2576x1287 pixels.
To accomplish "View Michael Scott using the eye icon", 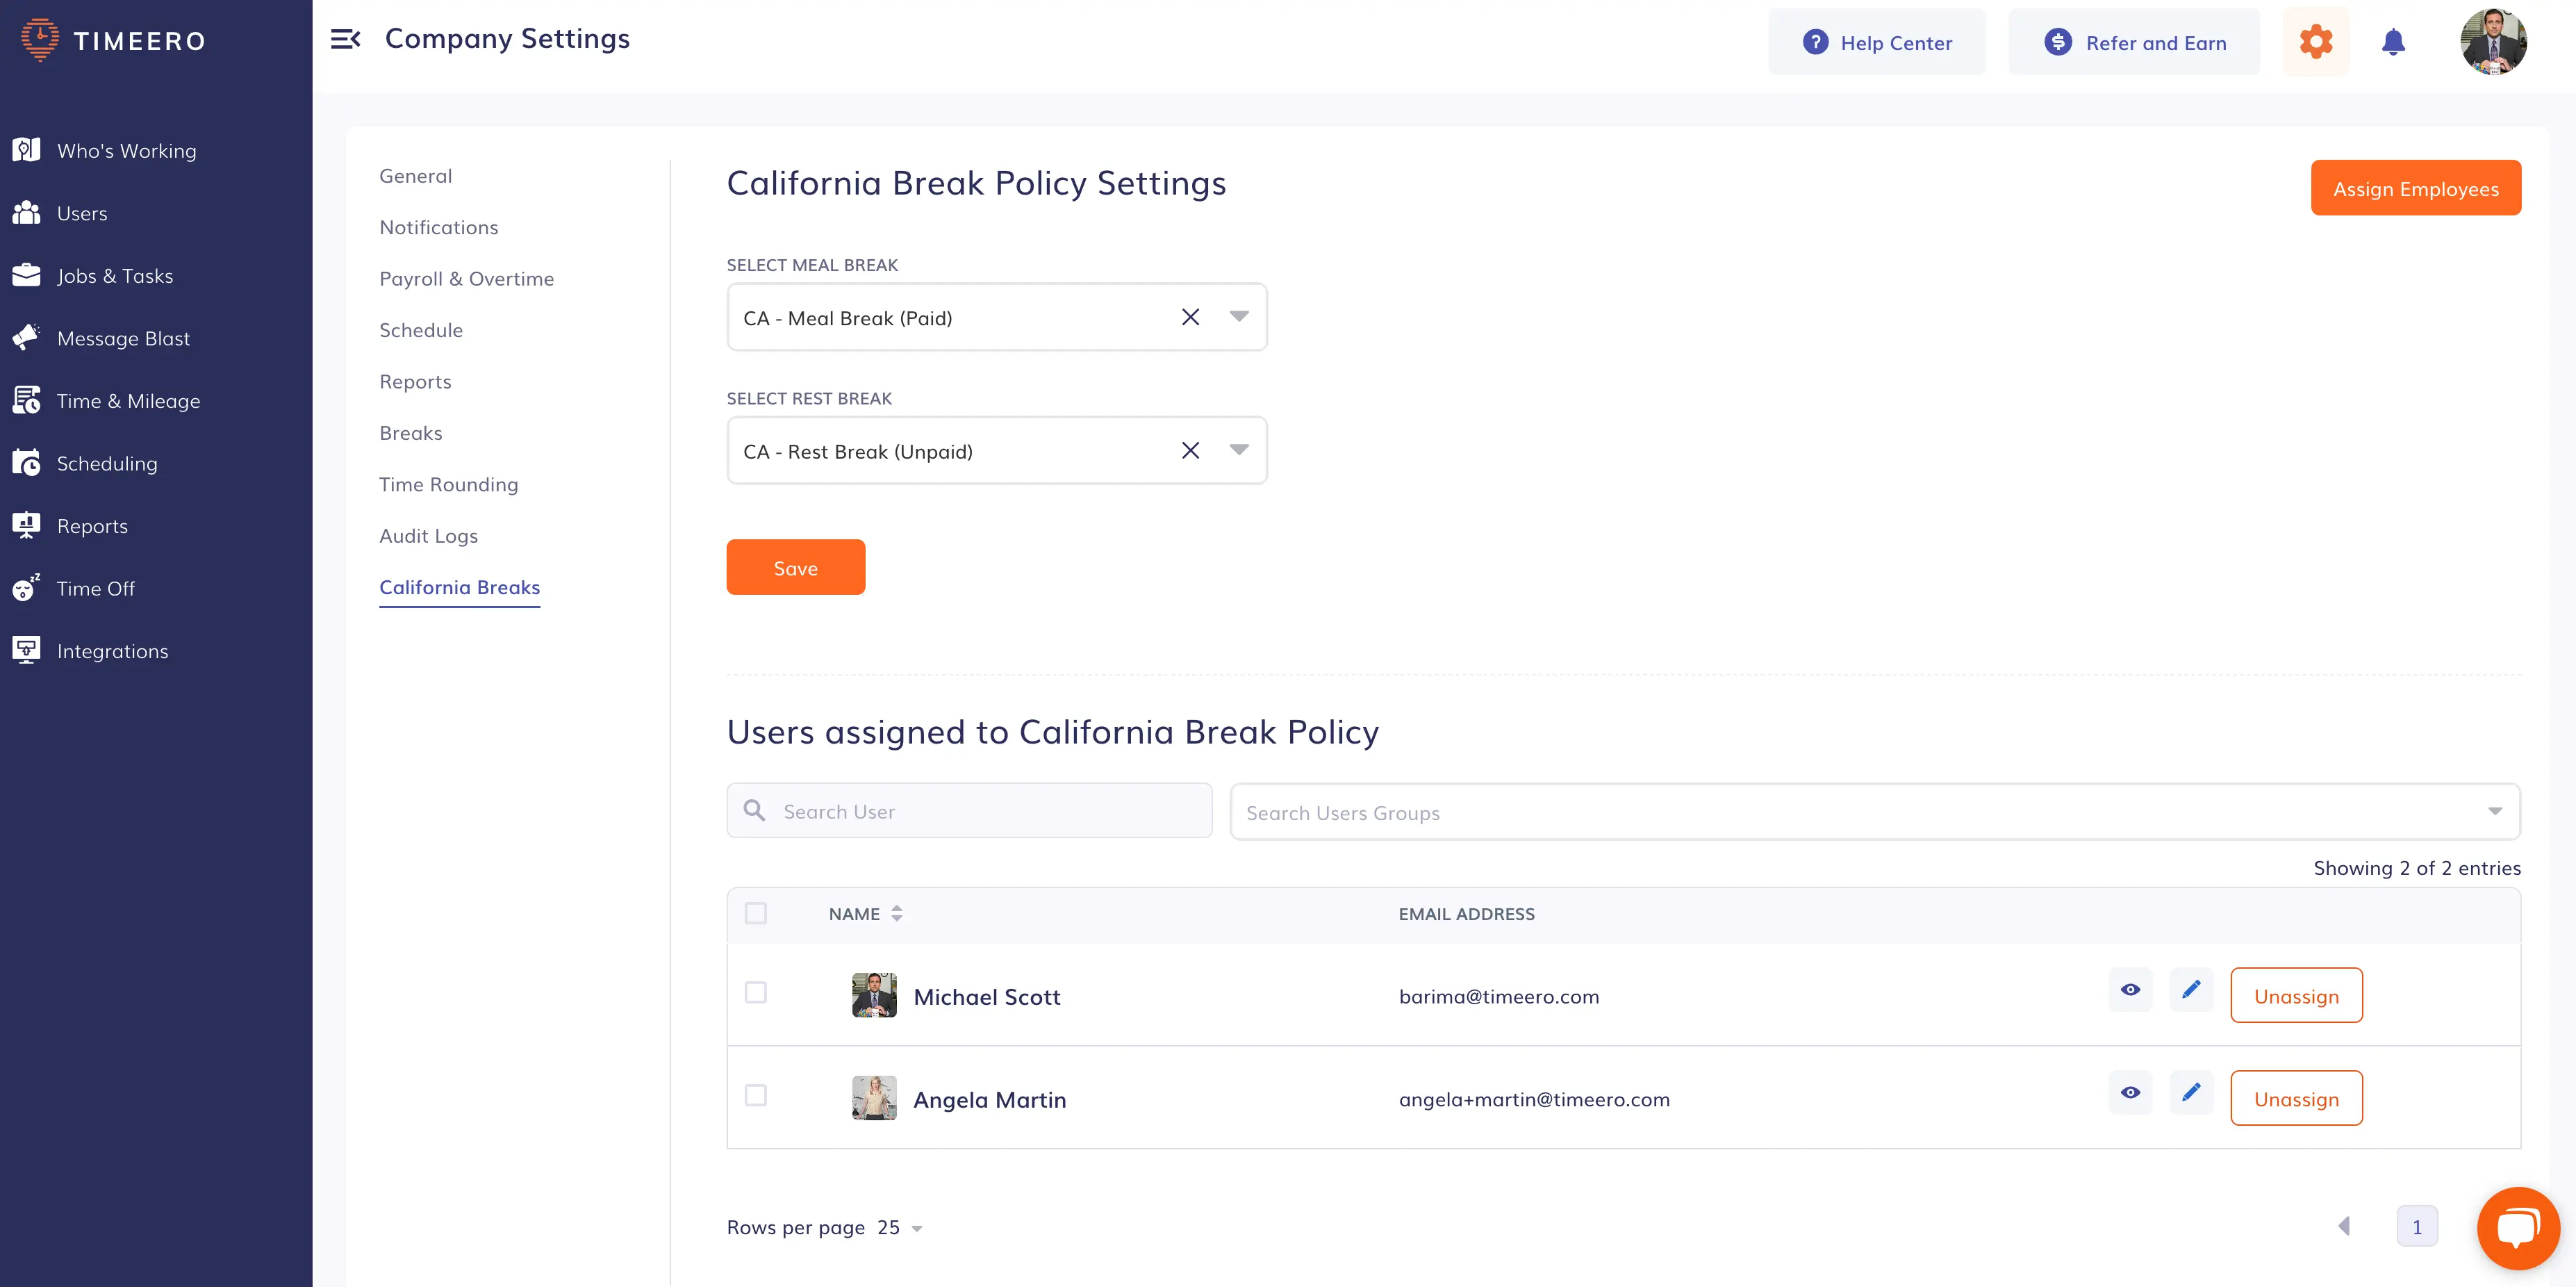I will coord(2130,990).
